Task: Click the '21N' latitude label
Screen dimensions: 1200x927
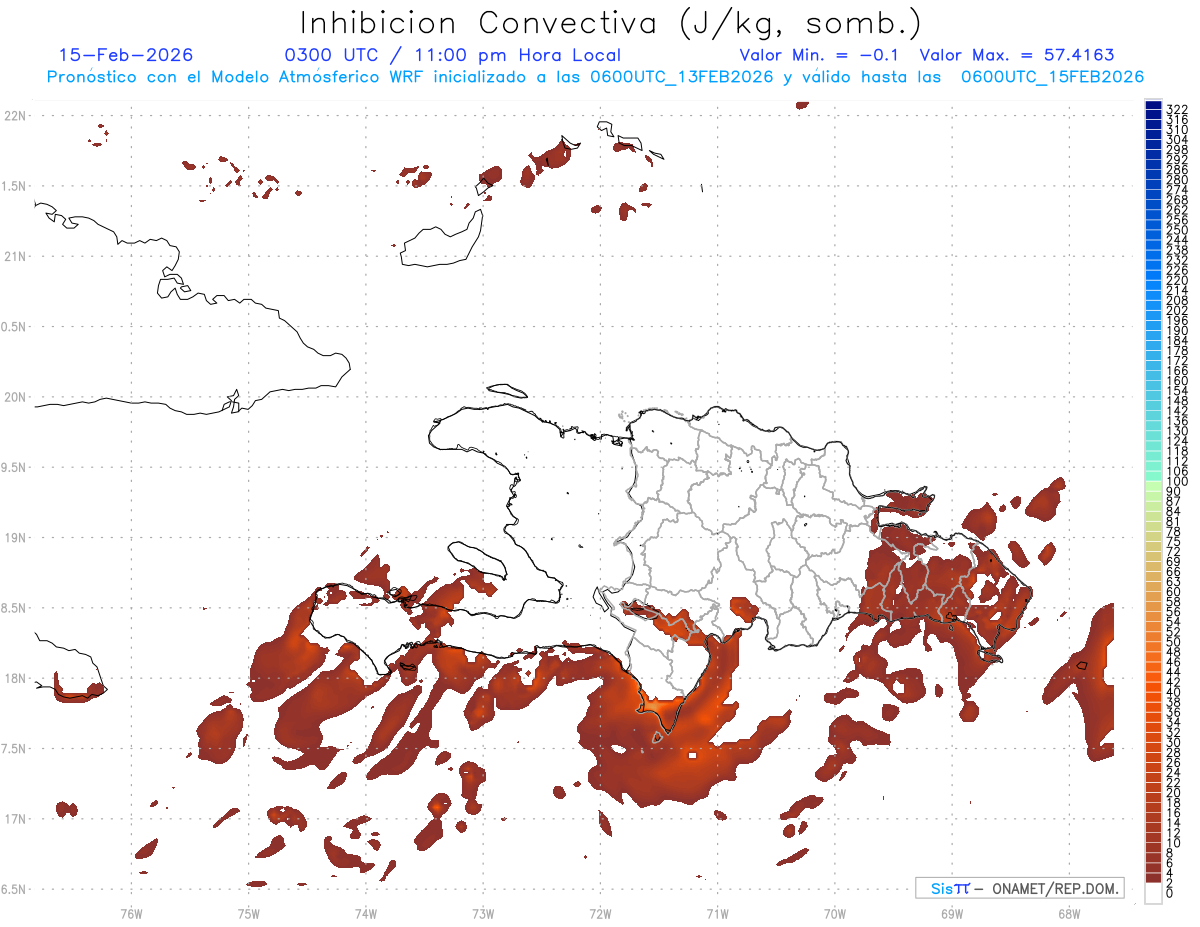Action: (x=15, y=256)
